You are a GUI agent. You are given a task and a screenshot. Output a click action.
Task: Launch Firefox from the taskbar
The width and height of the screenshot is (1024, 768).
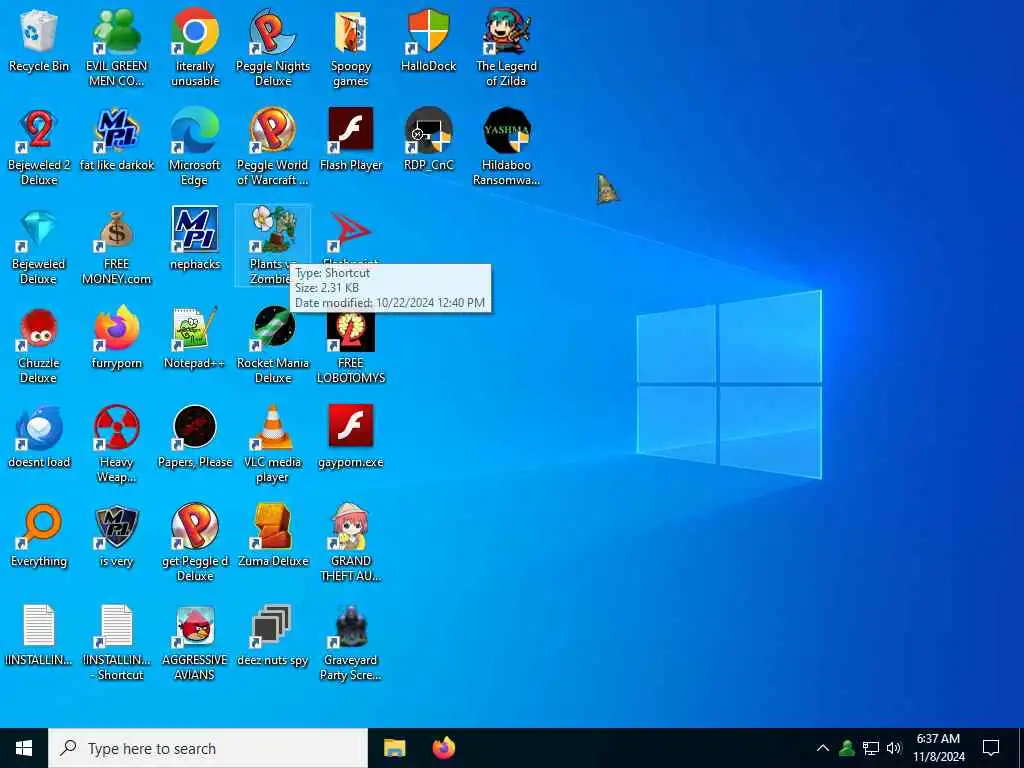[443, 748]
